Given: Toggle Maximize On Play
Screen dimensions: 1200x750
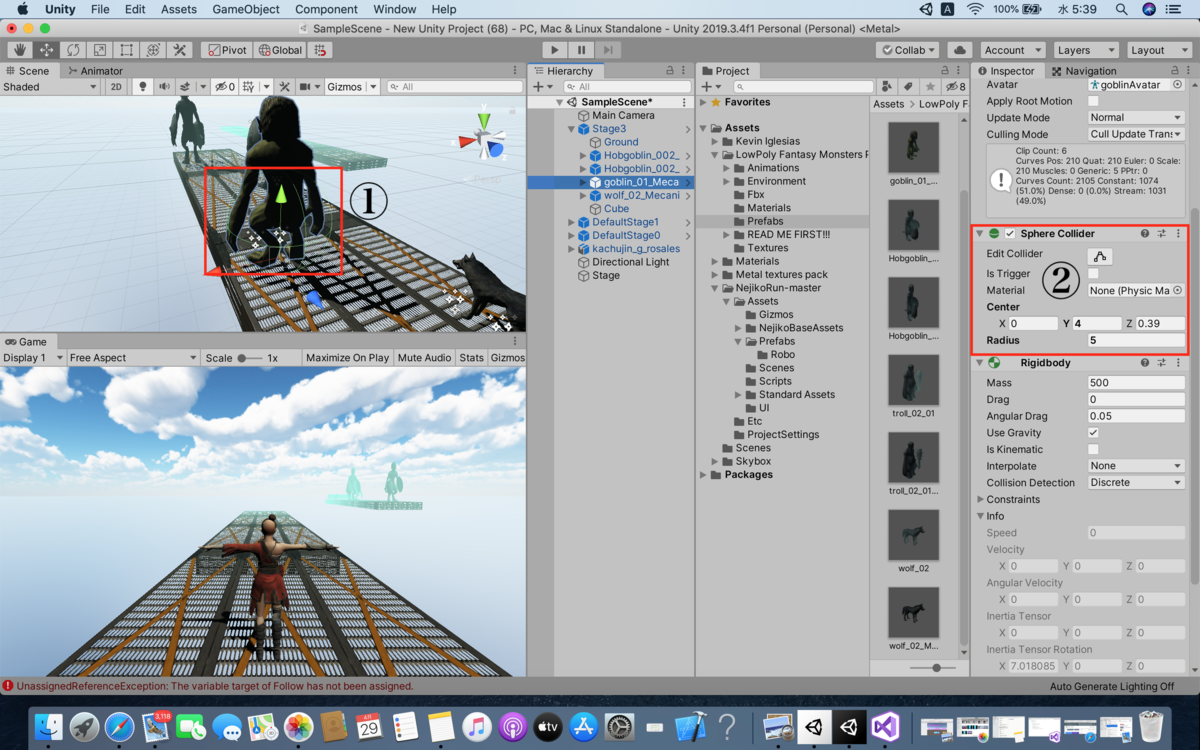Looking at the screenshot, I should point(347,358).
